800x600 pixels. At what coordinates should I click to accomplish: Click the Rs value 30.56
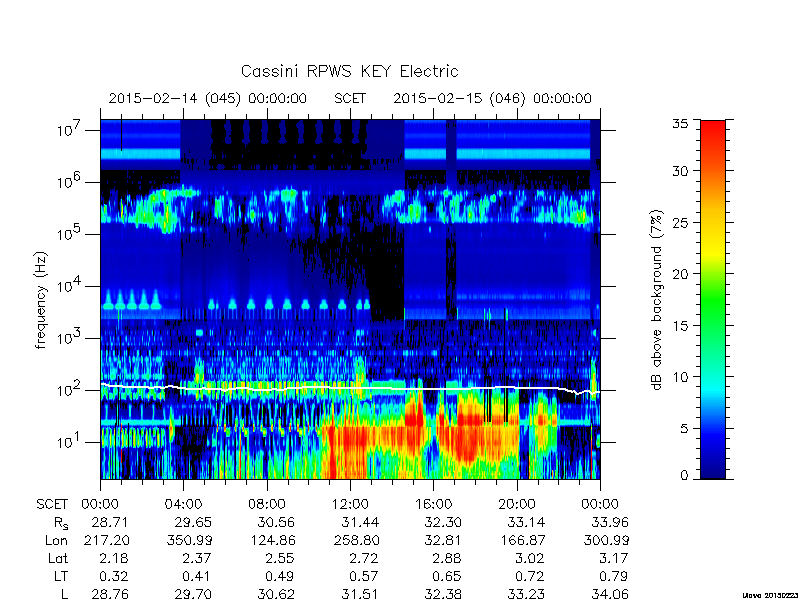coord(277,522)
